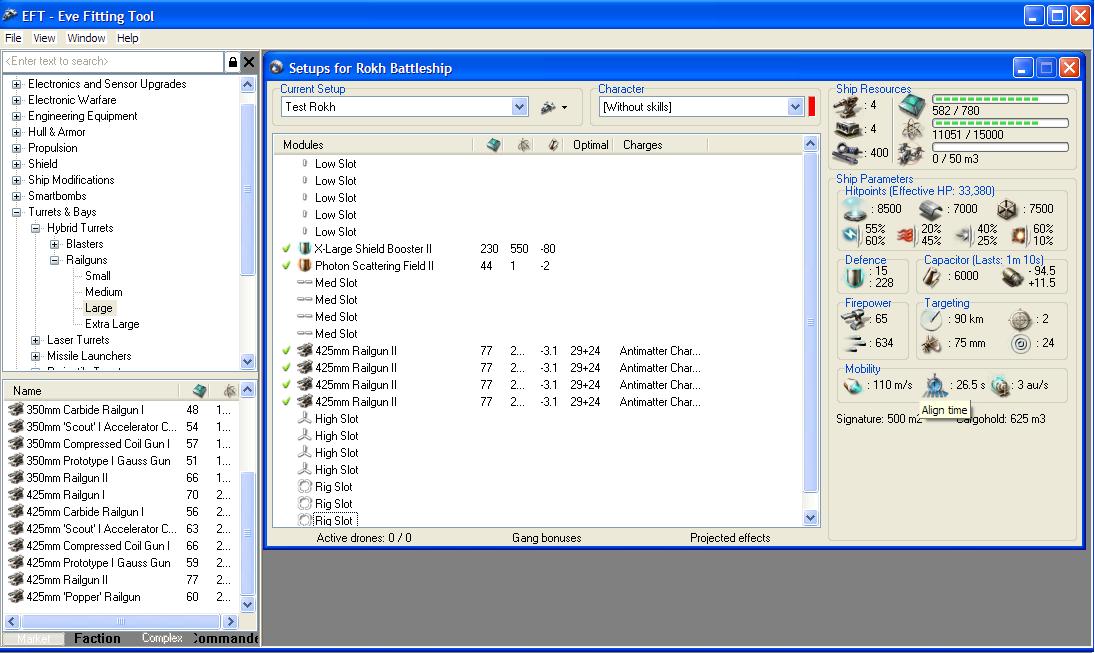Viewport: 1095px width, 653px height.
Task: Click the Gang bonuses label
Action: [x=546, y=538]
